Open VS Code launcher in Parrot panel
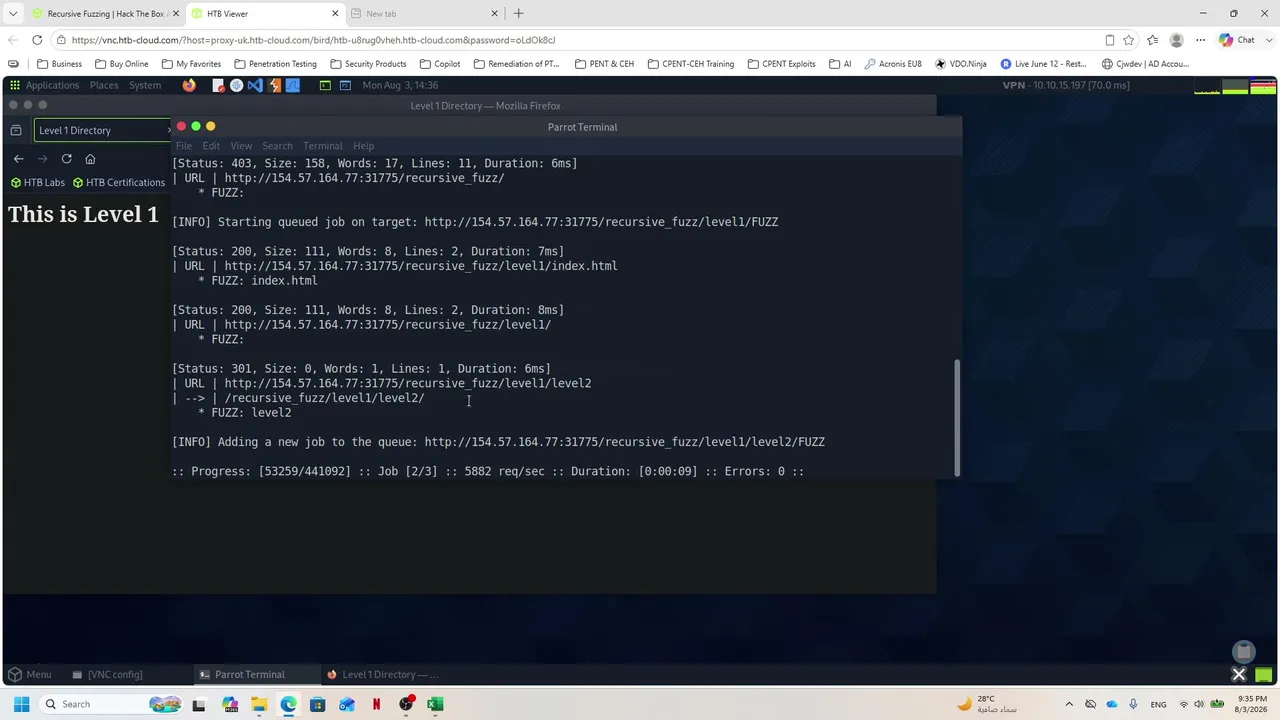Screen dimensions: 1280x720 [x=255, y=85]
